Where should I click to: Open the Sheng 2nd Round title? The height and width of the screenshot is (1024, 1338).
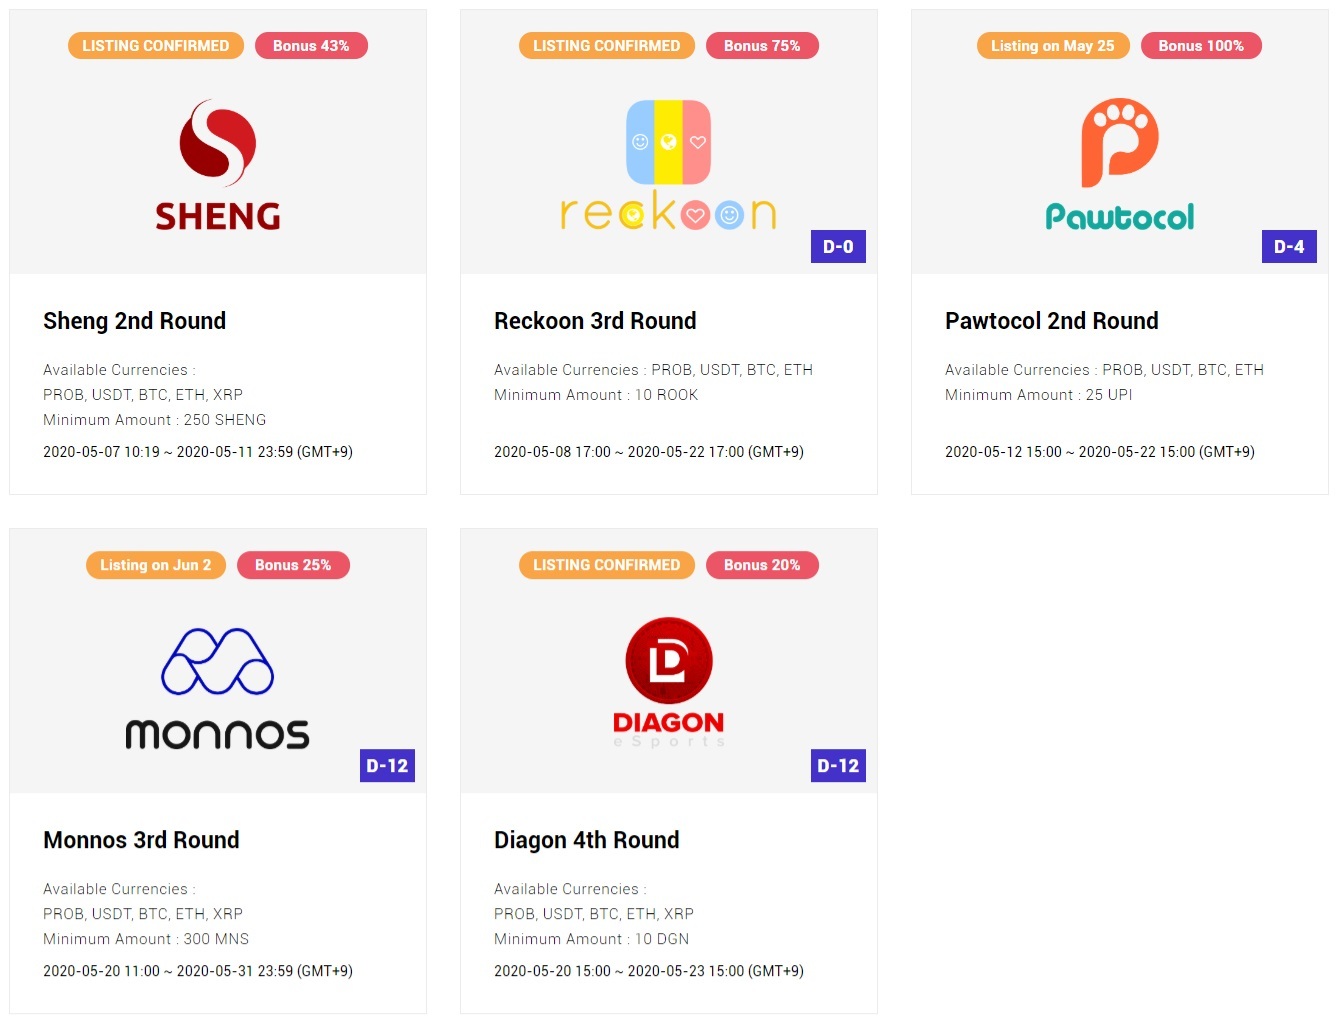tap(135, 321)
